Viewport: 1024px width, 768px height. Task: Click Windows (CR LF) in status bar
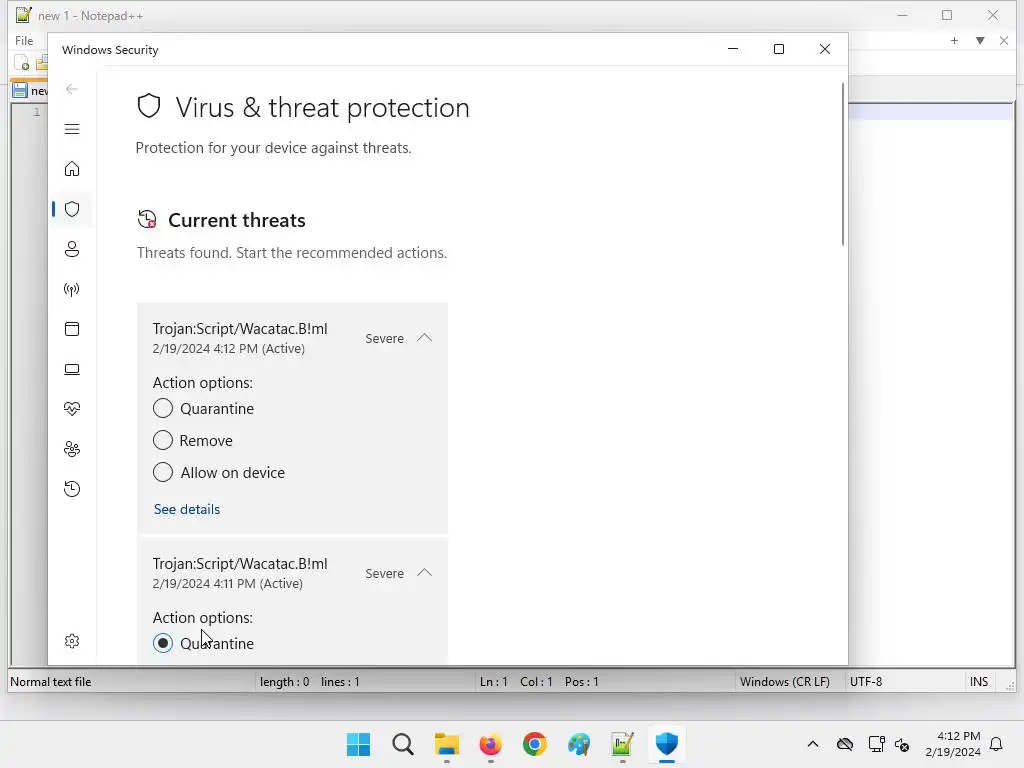[784, 682]
